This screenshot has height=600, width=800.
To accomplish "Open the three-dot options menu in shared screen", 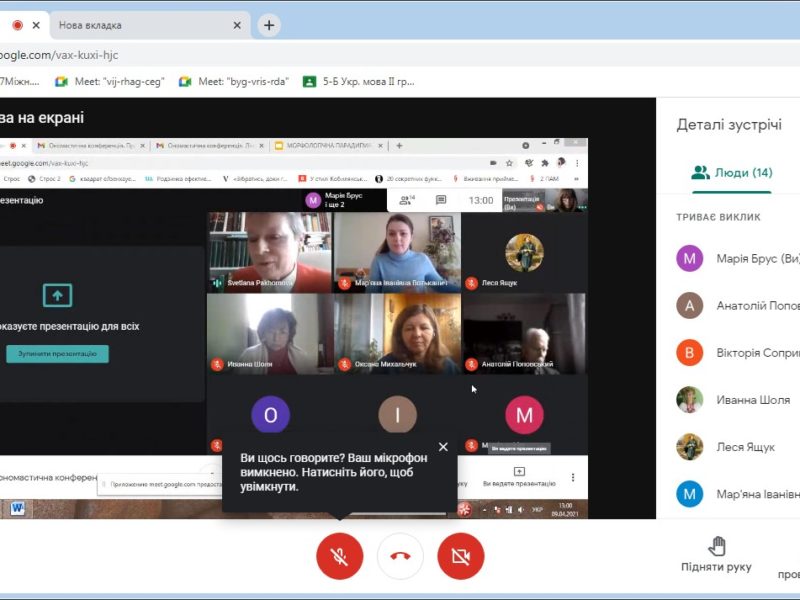I will pos(573,477).
